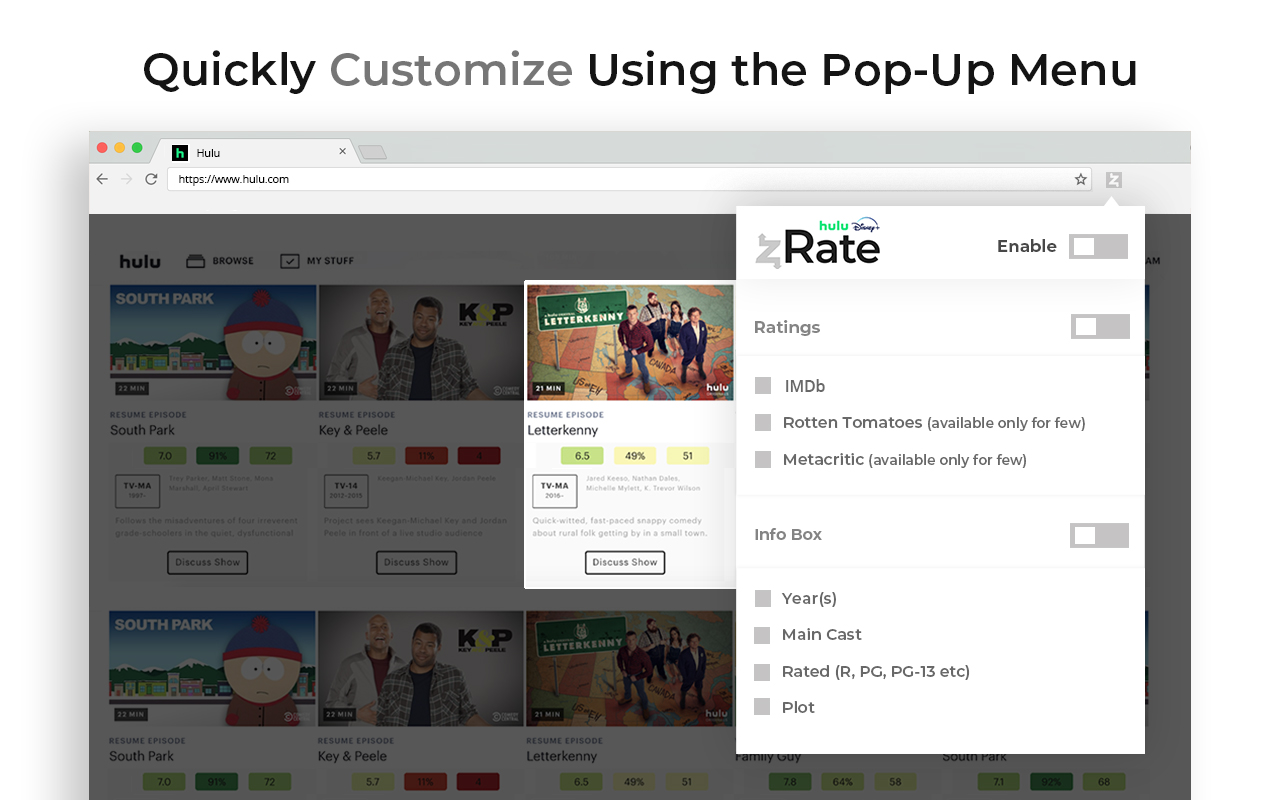Check the Rated (R, PG, PG-13 etc) checkbox
This screenshot has width=1280, height=800.
762,672
